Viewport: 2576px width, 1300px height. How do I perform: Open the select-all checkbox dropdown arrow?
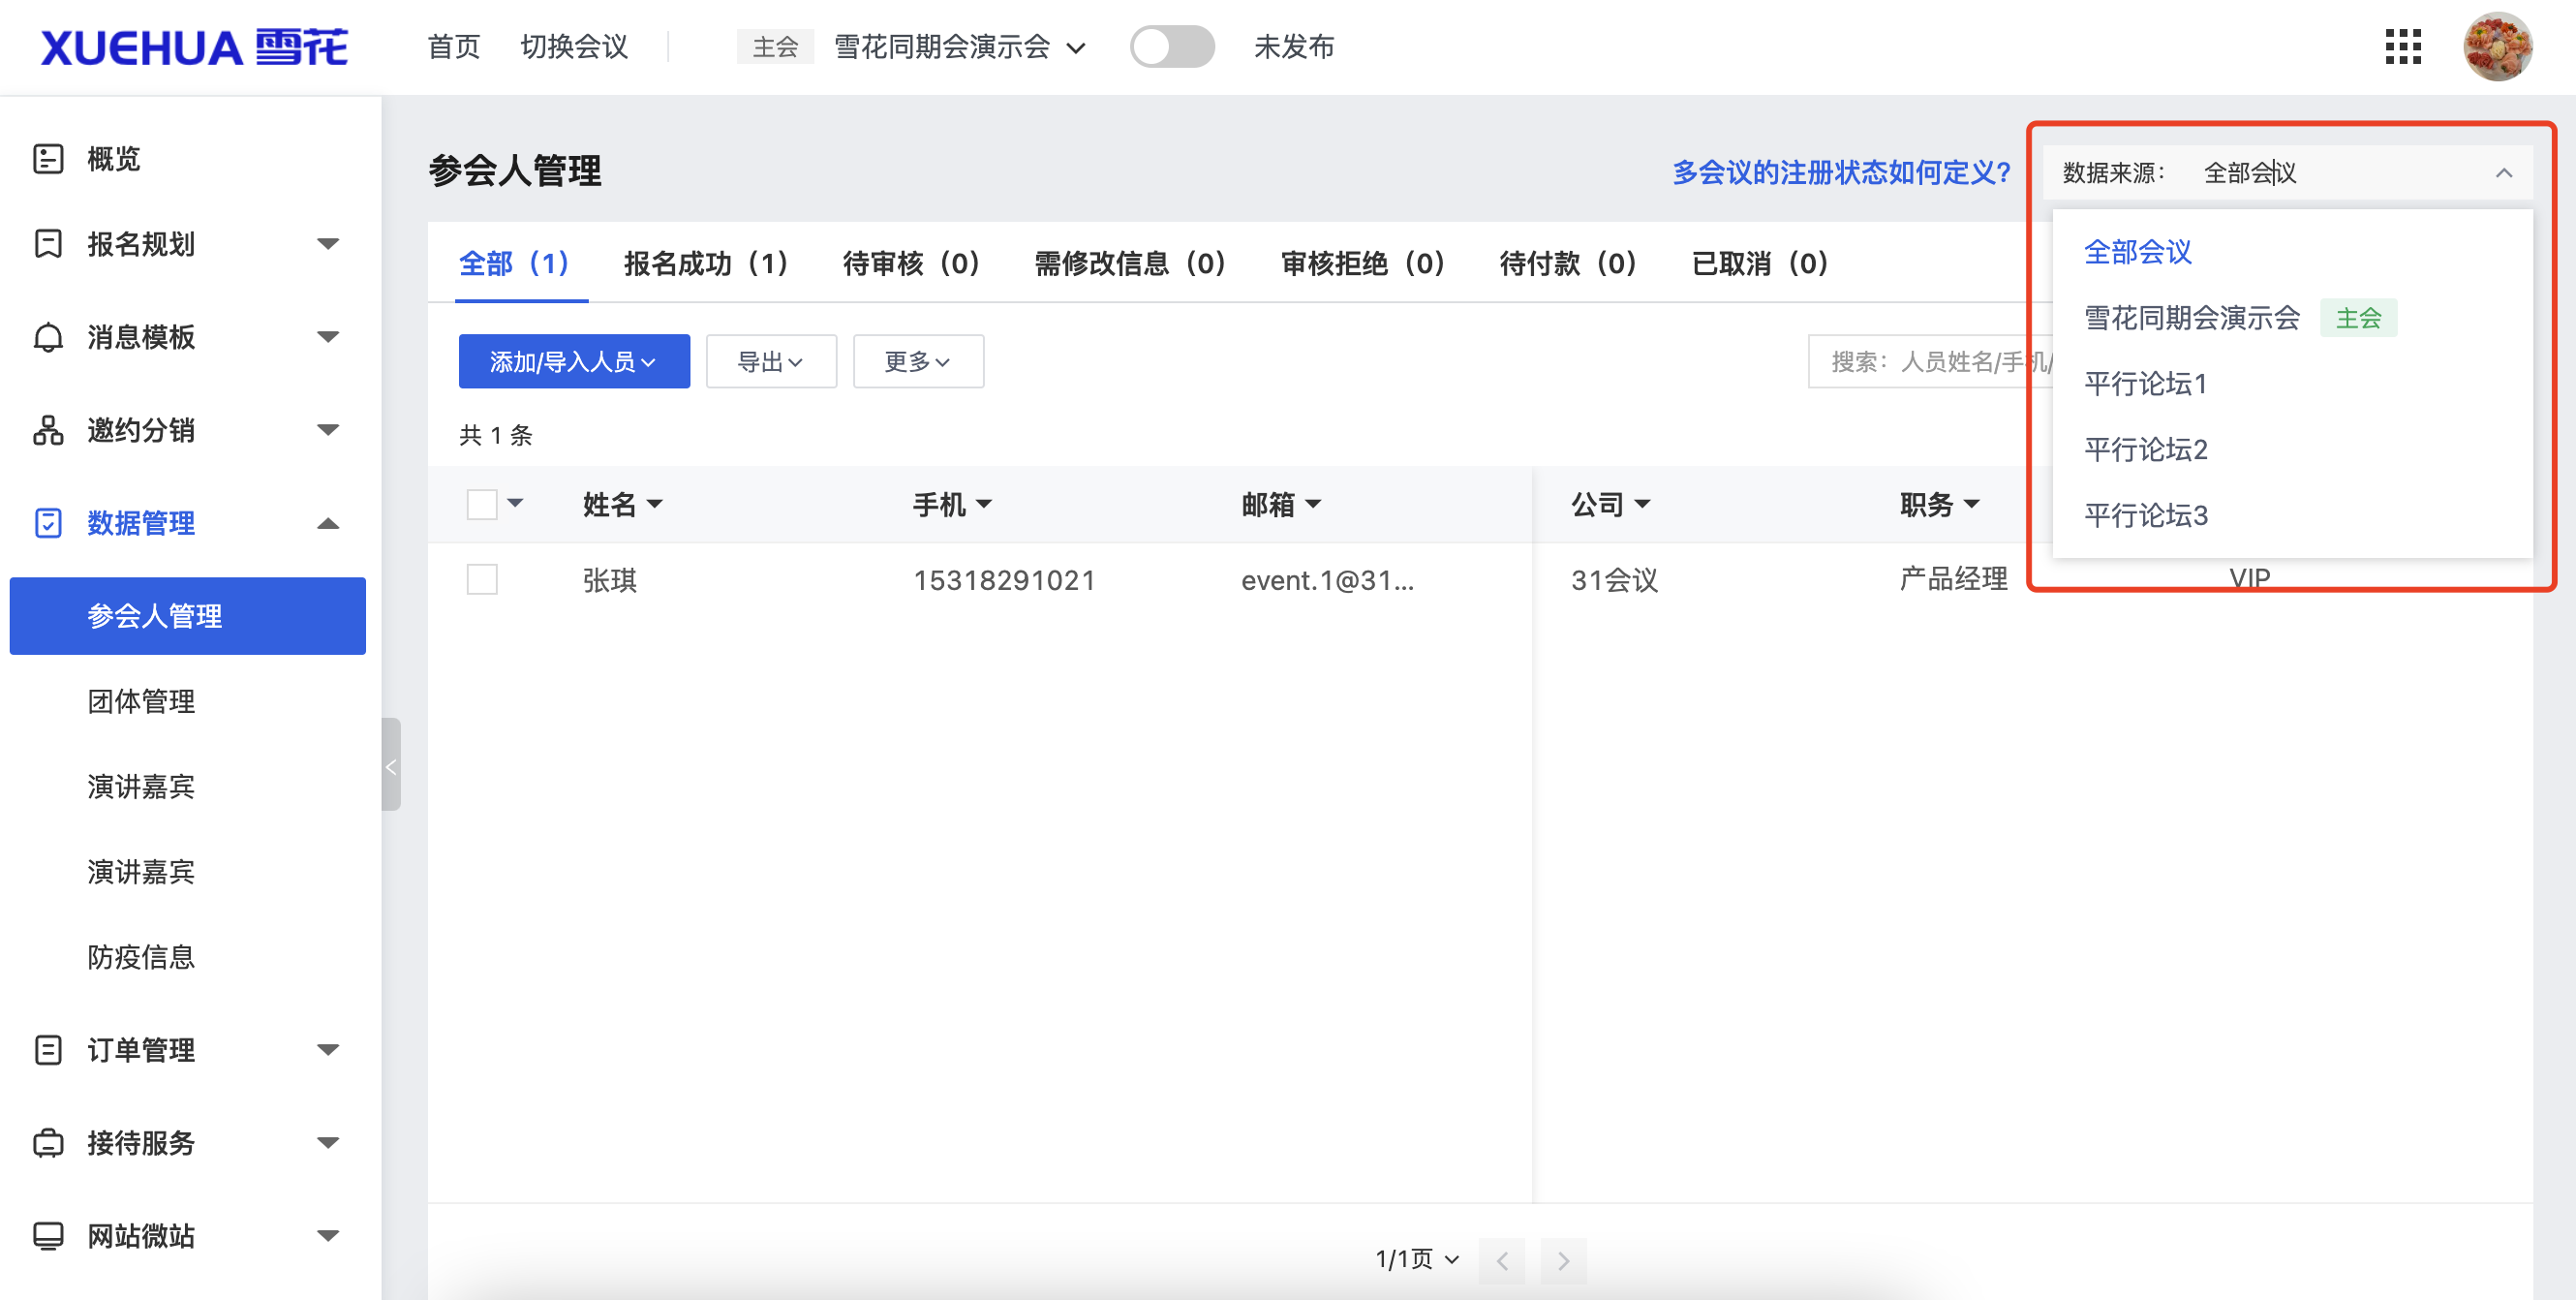pos(516,503)
